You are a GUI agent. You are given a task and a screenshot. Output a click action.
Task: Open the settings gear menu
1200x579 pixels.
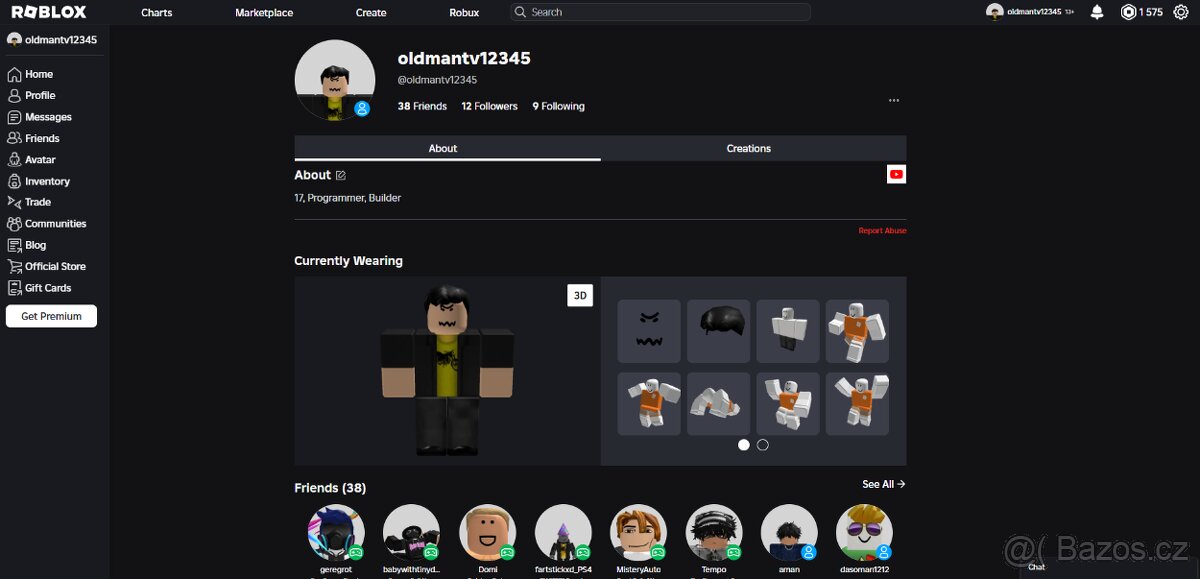click(1181, 12)
